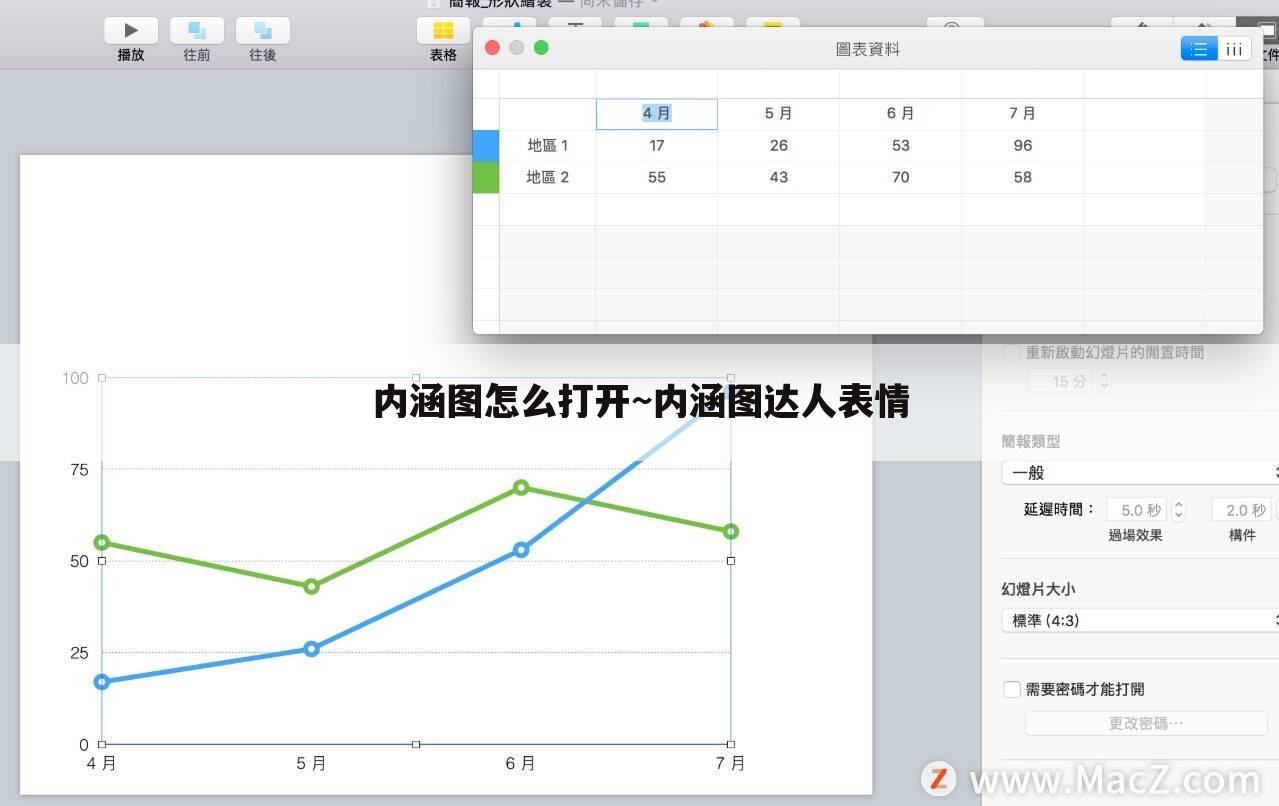Click the blue data point above 5 月 on chart
Screen dimensions: 1279x806
coord(311,649)
